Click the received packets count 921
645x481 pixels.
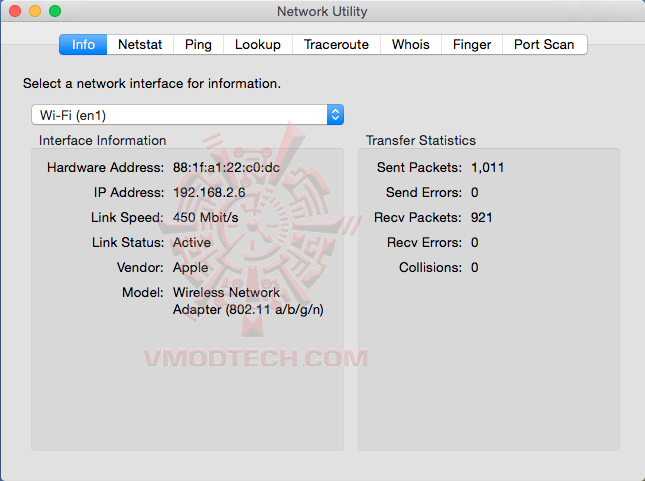pos(482,218)
